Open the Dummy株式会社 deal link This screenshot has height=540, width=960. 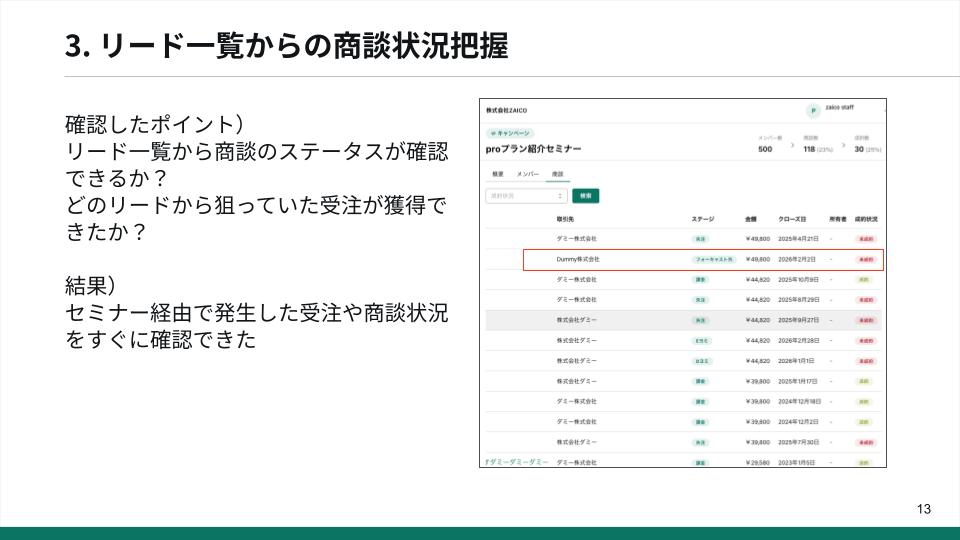click(x=577, y=259)
